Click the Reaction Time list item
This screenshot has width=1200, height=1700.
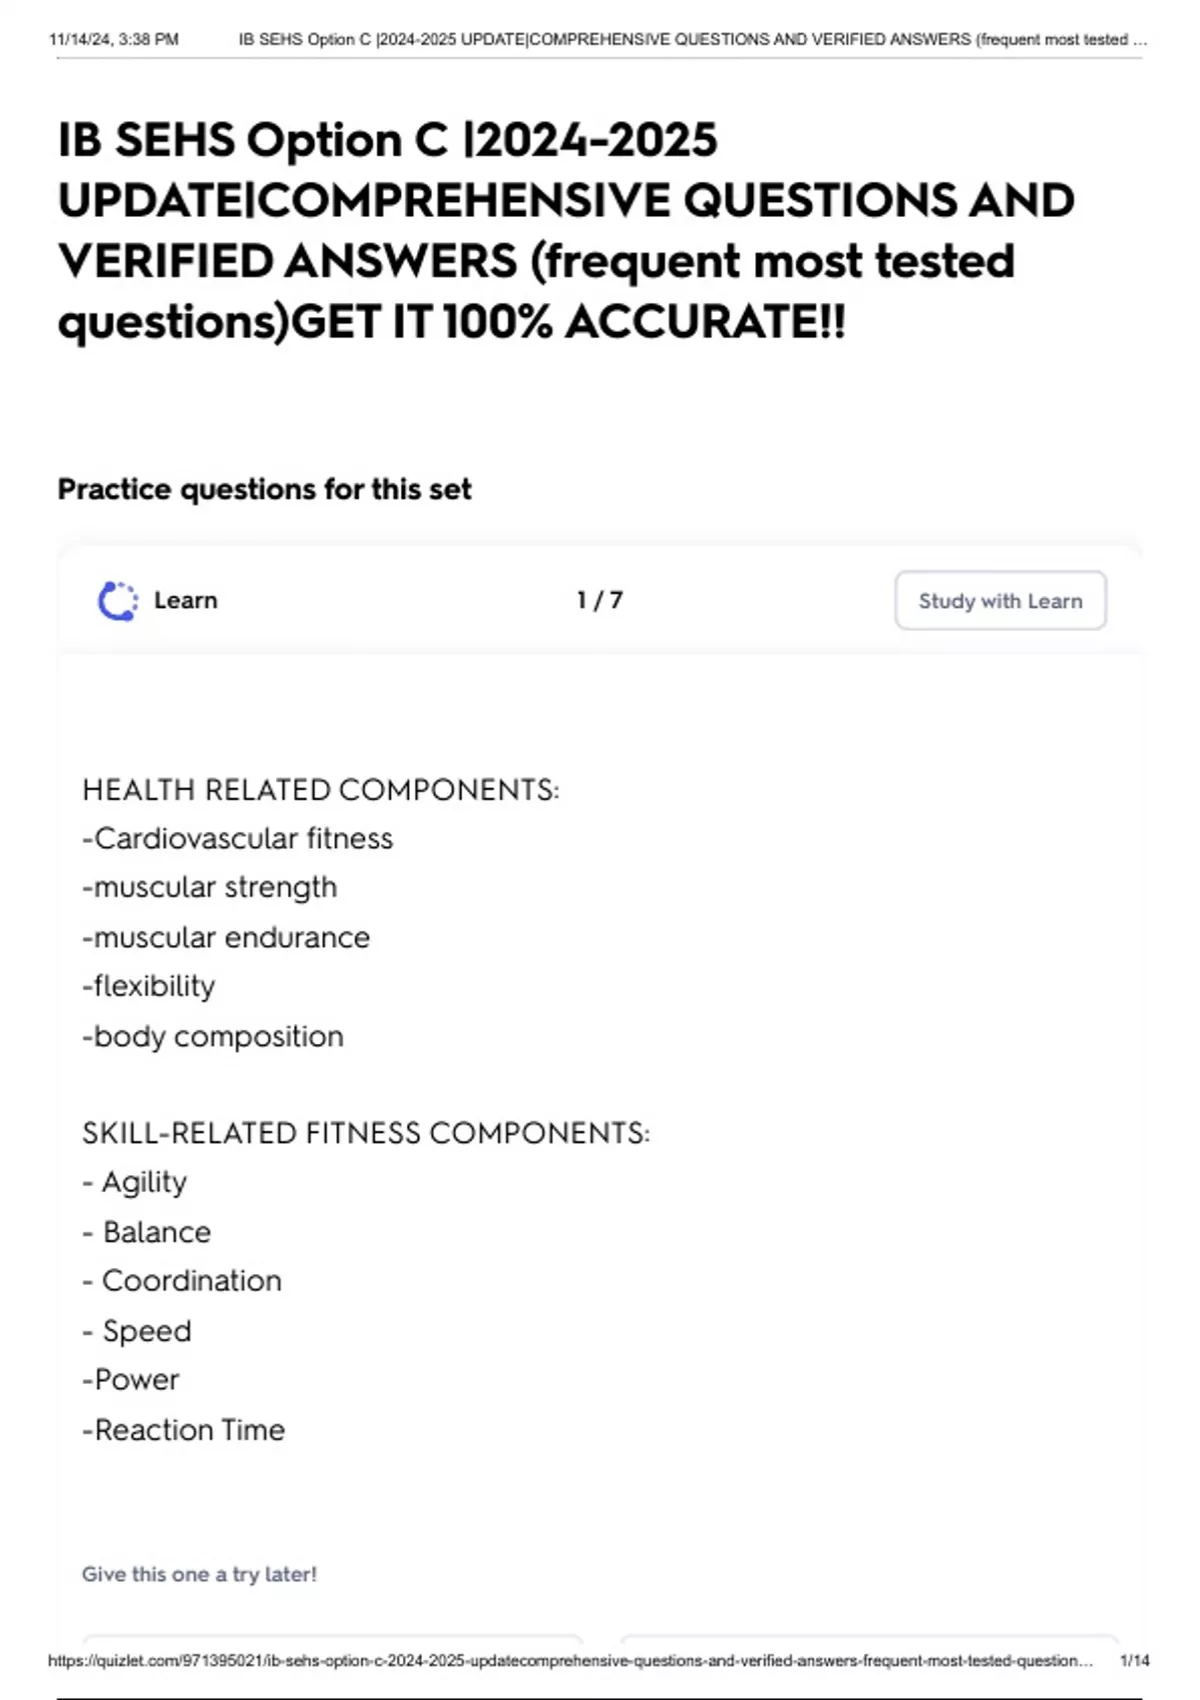[184, 1430]
